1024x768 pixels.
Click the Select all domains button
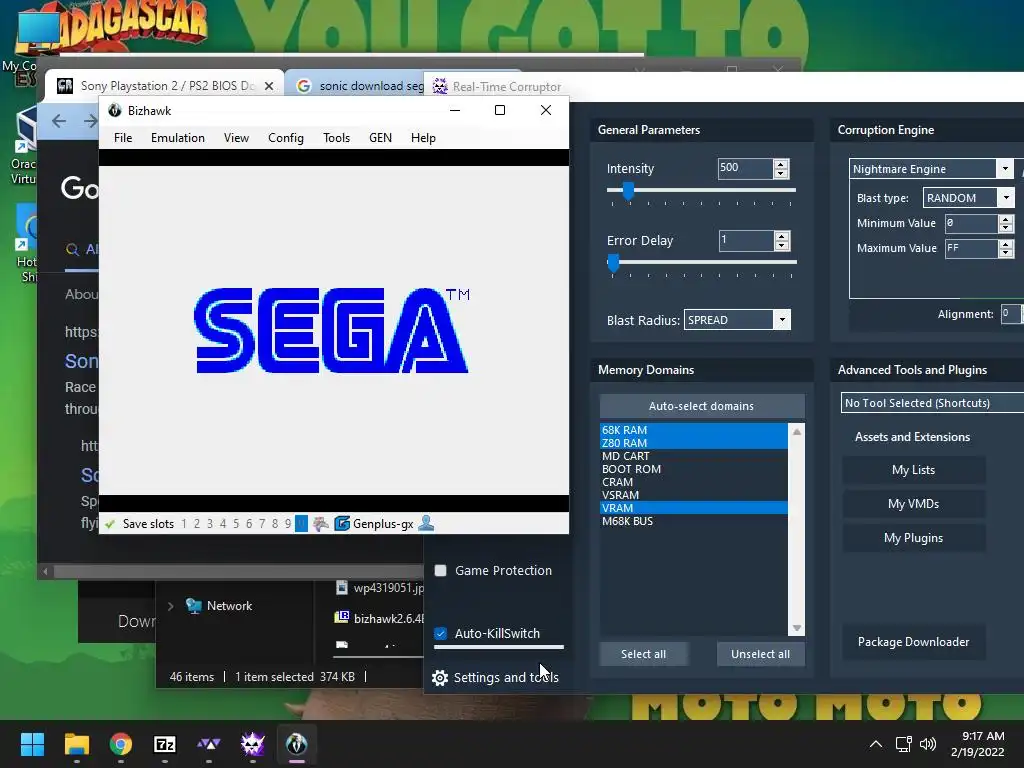[x=643, y=654]
